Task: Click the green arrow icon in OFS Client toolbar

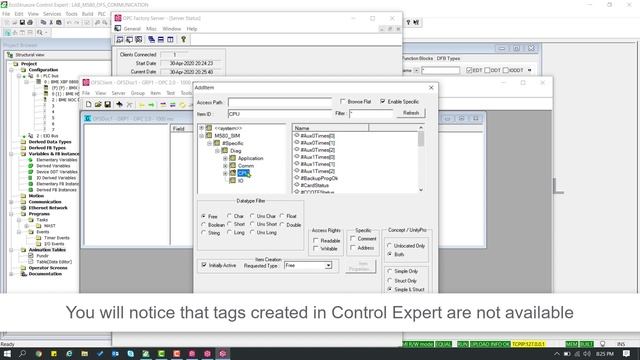Action: 151,105
